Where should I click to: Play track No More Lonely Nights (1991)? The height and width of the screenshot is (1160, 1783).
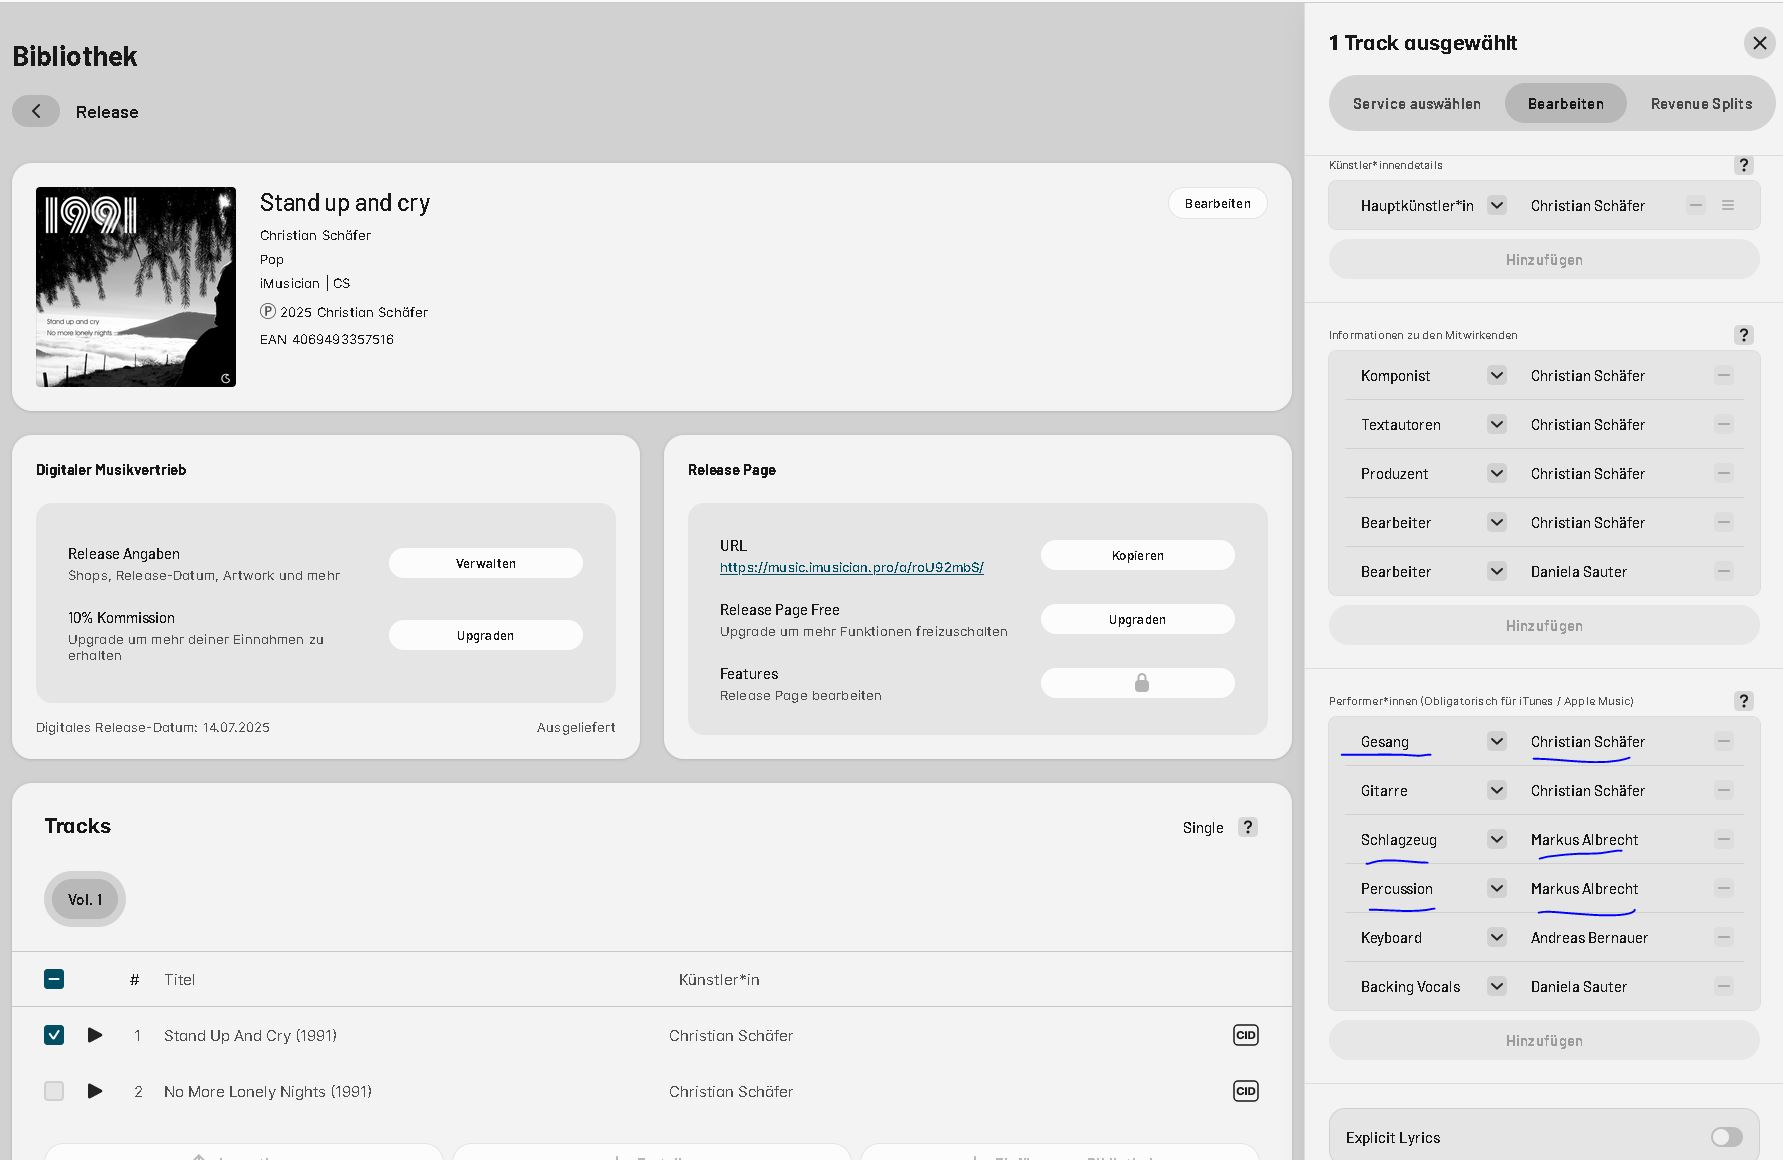pos(95,1091)
